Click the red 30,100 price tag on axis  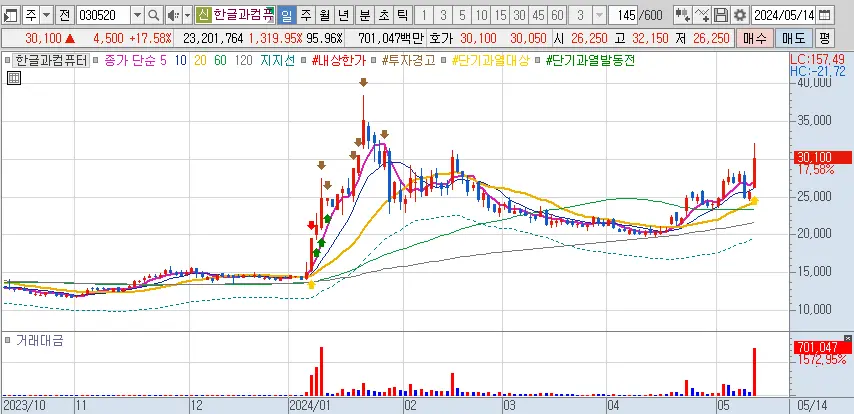[x=822, y=157]
